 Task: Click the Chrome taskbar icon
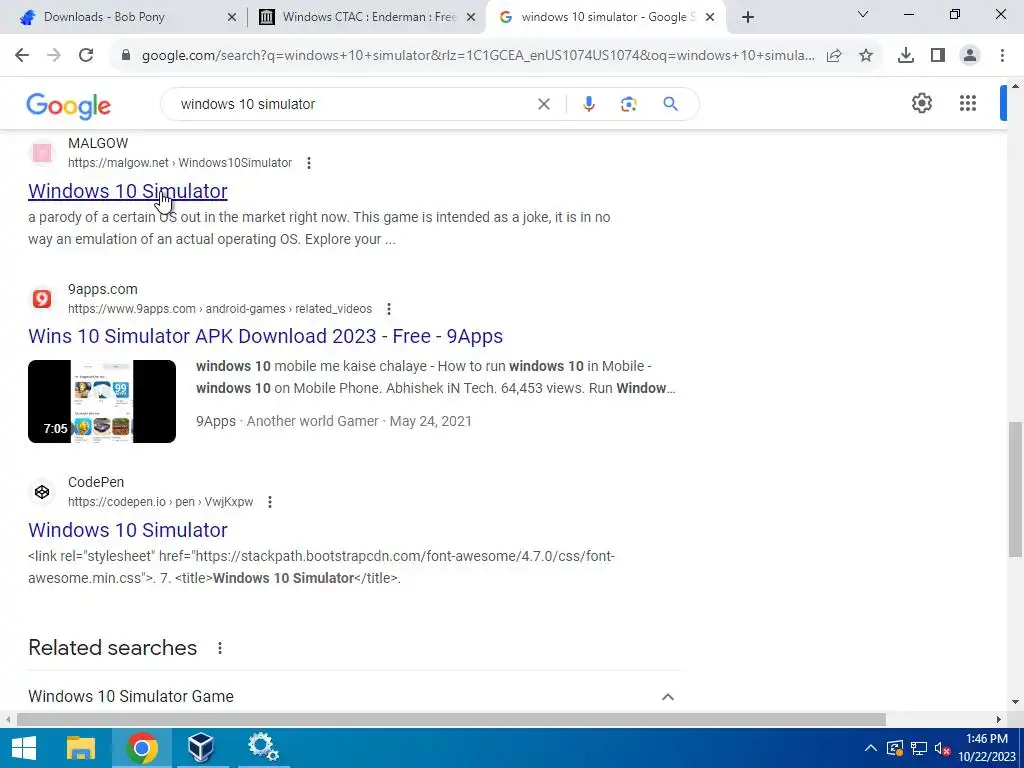tap(142, 748)
